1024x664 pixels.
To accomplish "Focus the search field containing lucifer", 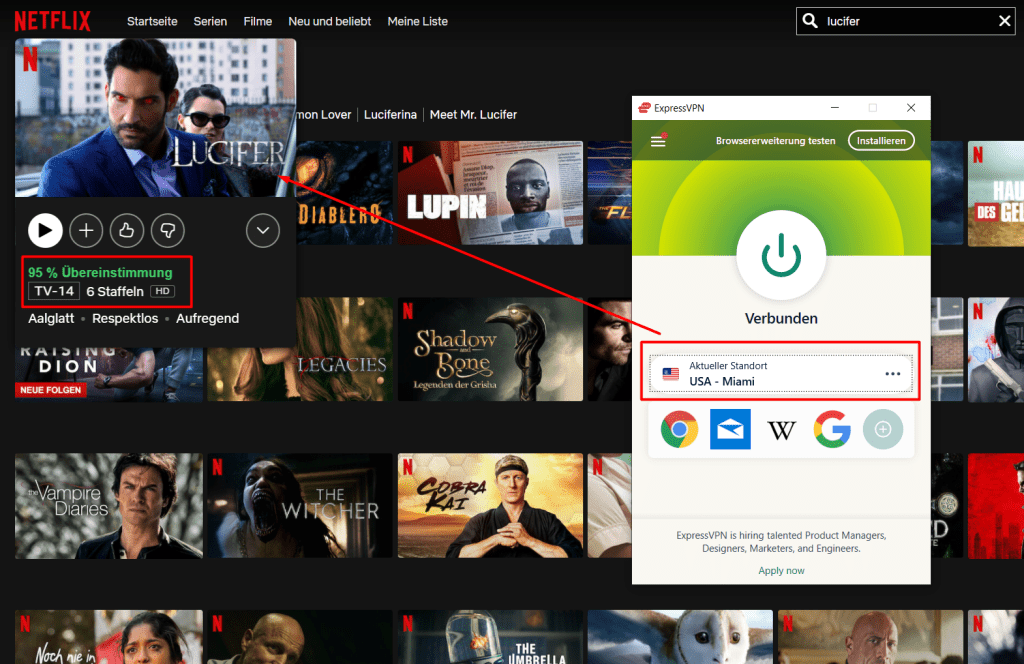I will click(x=908, y=22).
